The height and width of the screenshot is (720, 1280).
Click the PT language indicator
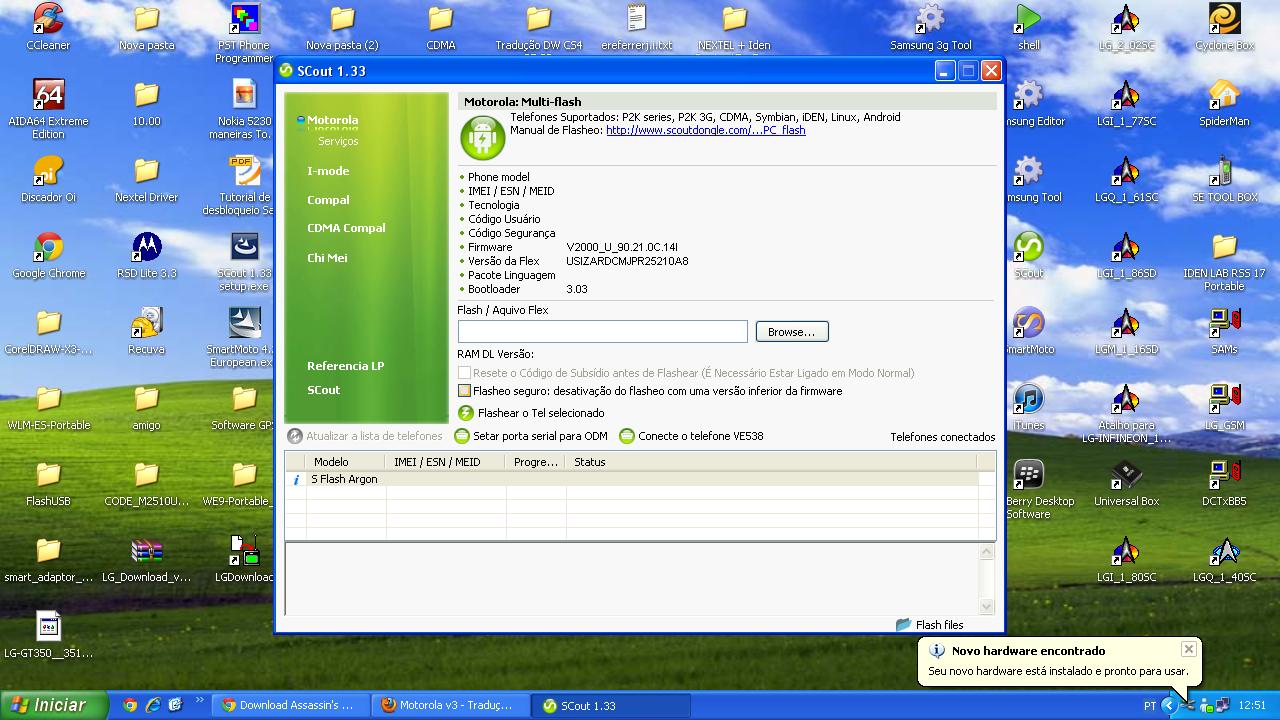pos(1150,706)
